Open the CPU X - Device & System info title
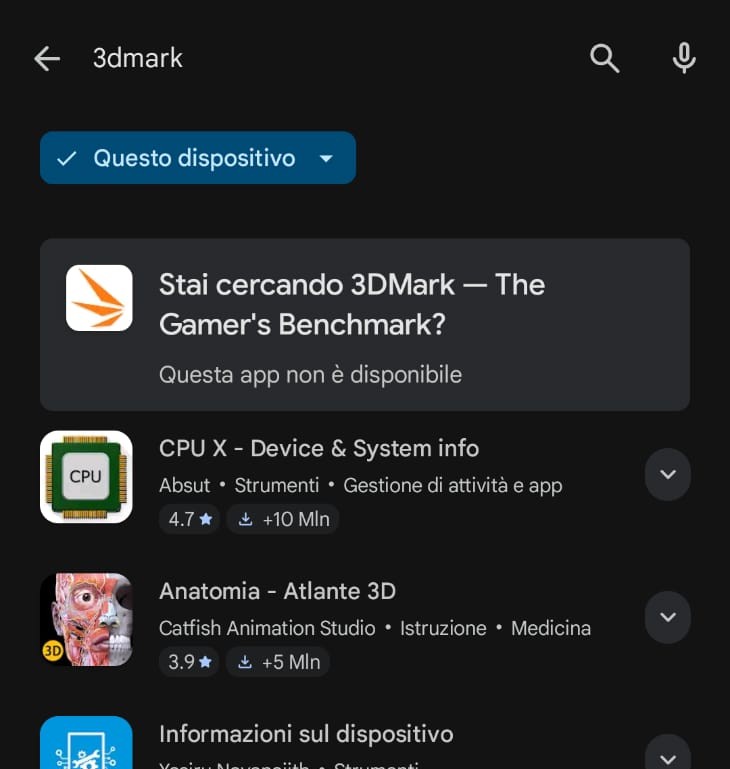 click(x=319, y=448)
